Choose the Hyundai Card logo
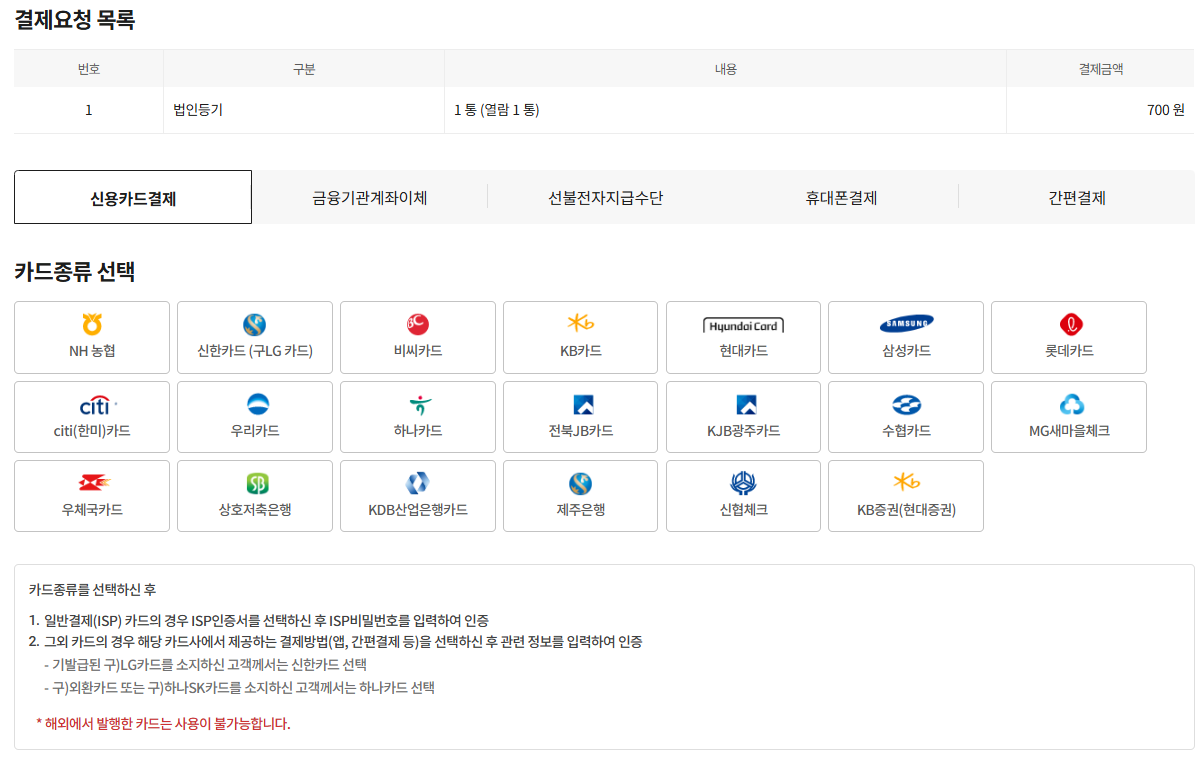This screenshot has height=757, width=1204. 744,326
